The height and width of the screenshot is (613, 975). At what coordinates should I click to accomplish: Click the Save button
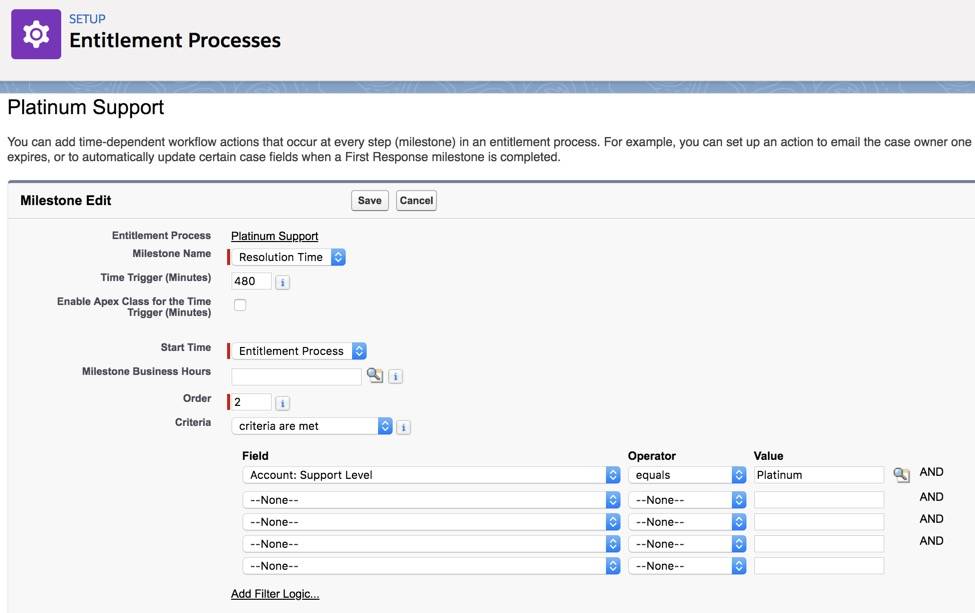pos(369,200)
